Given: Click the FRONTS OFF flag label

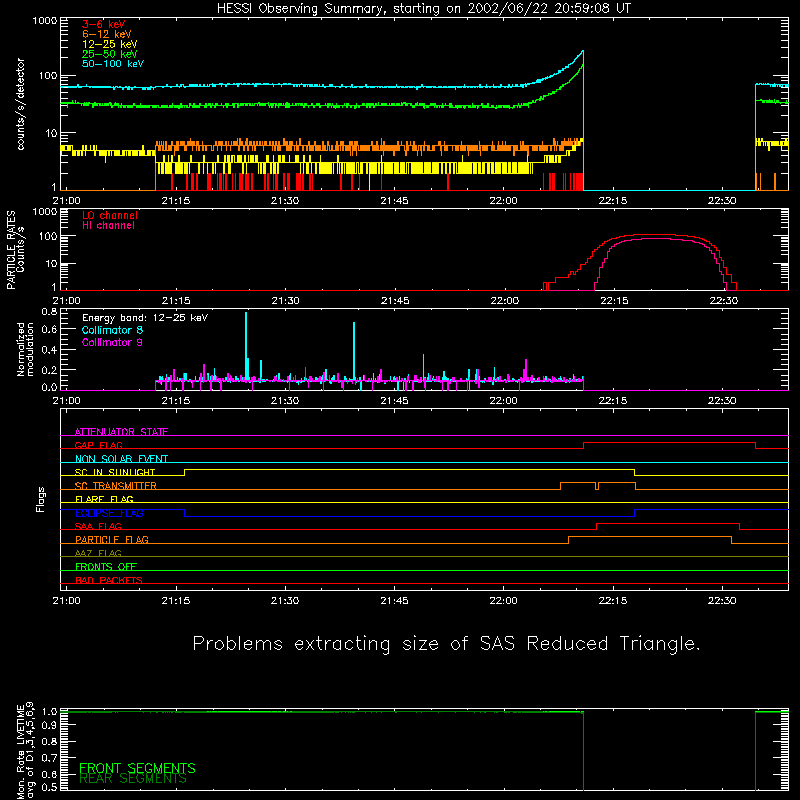Looking at the screenshot, I should pyautogui.click(x=106, y=567).
